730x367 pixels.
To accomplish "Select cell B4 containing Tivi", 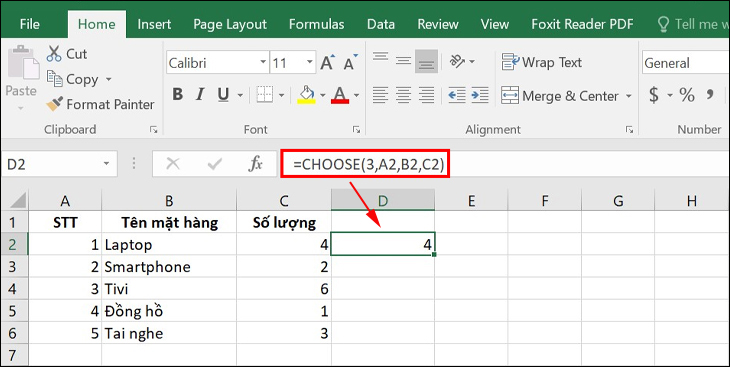I will [169, 289].
